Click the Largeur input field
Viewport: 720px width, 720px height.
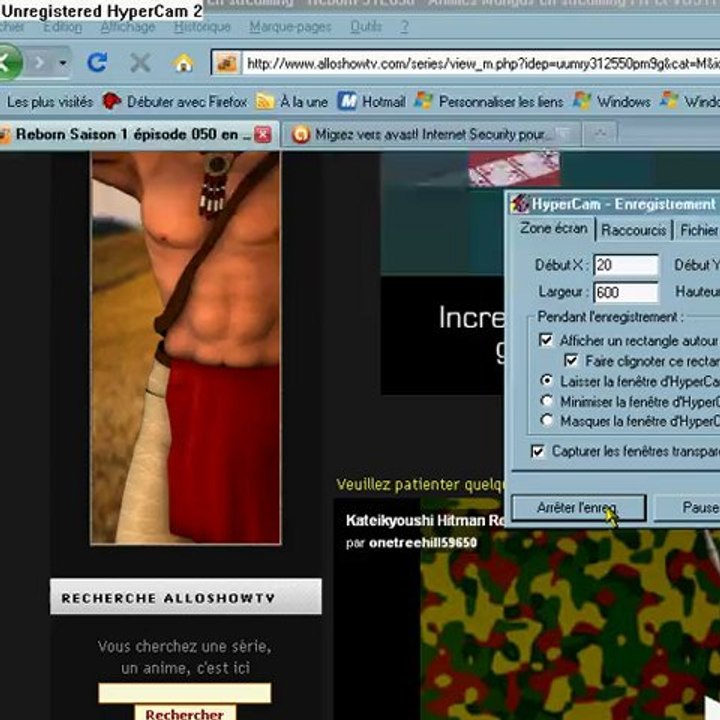[626, 292]
